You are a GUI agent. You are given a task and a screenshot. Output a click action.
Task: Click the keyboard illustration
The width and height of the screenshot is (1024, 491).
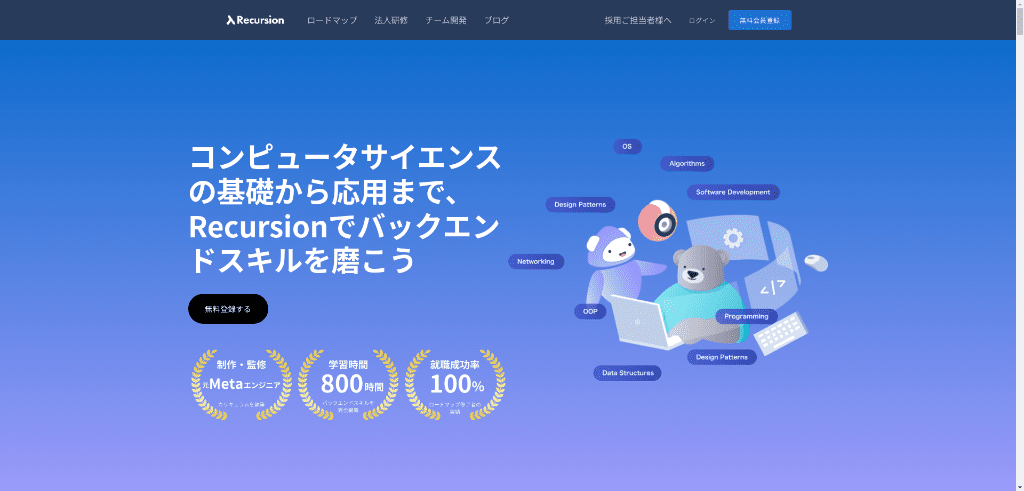click(781, 334)
